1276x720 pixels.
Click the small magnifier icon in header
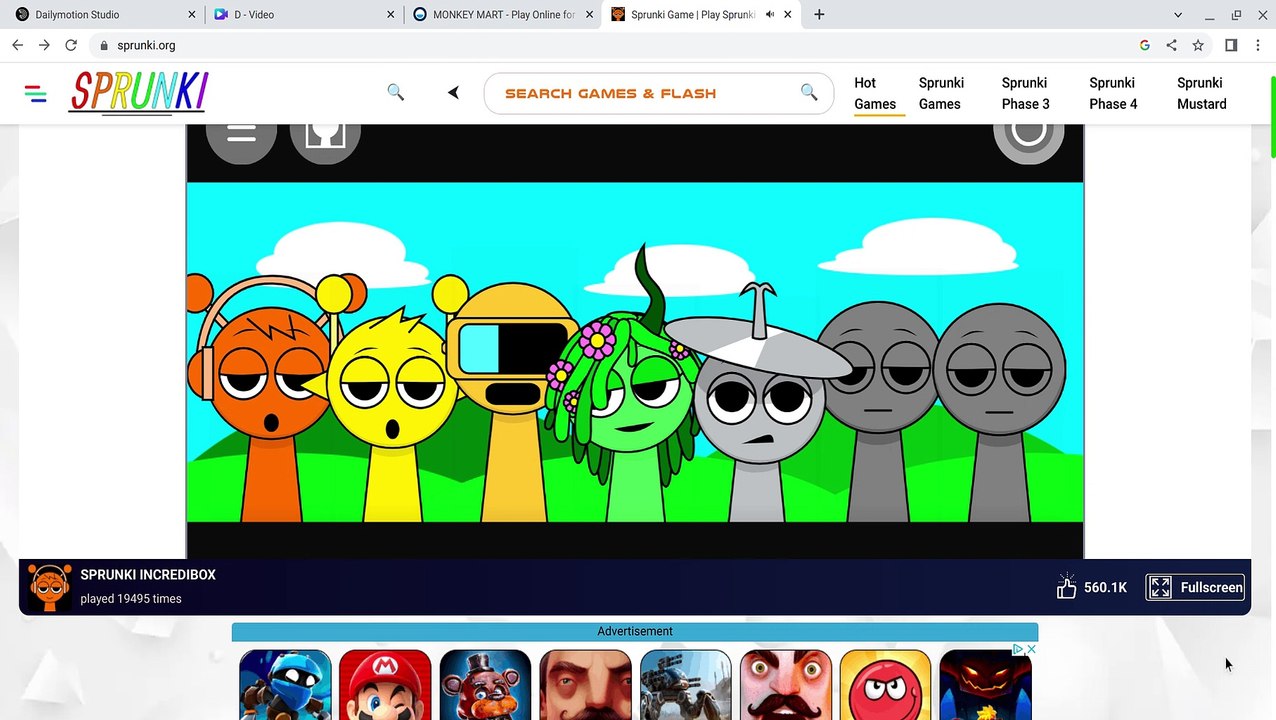pyautogui.click(x=396, y=92)
